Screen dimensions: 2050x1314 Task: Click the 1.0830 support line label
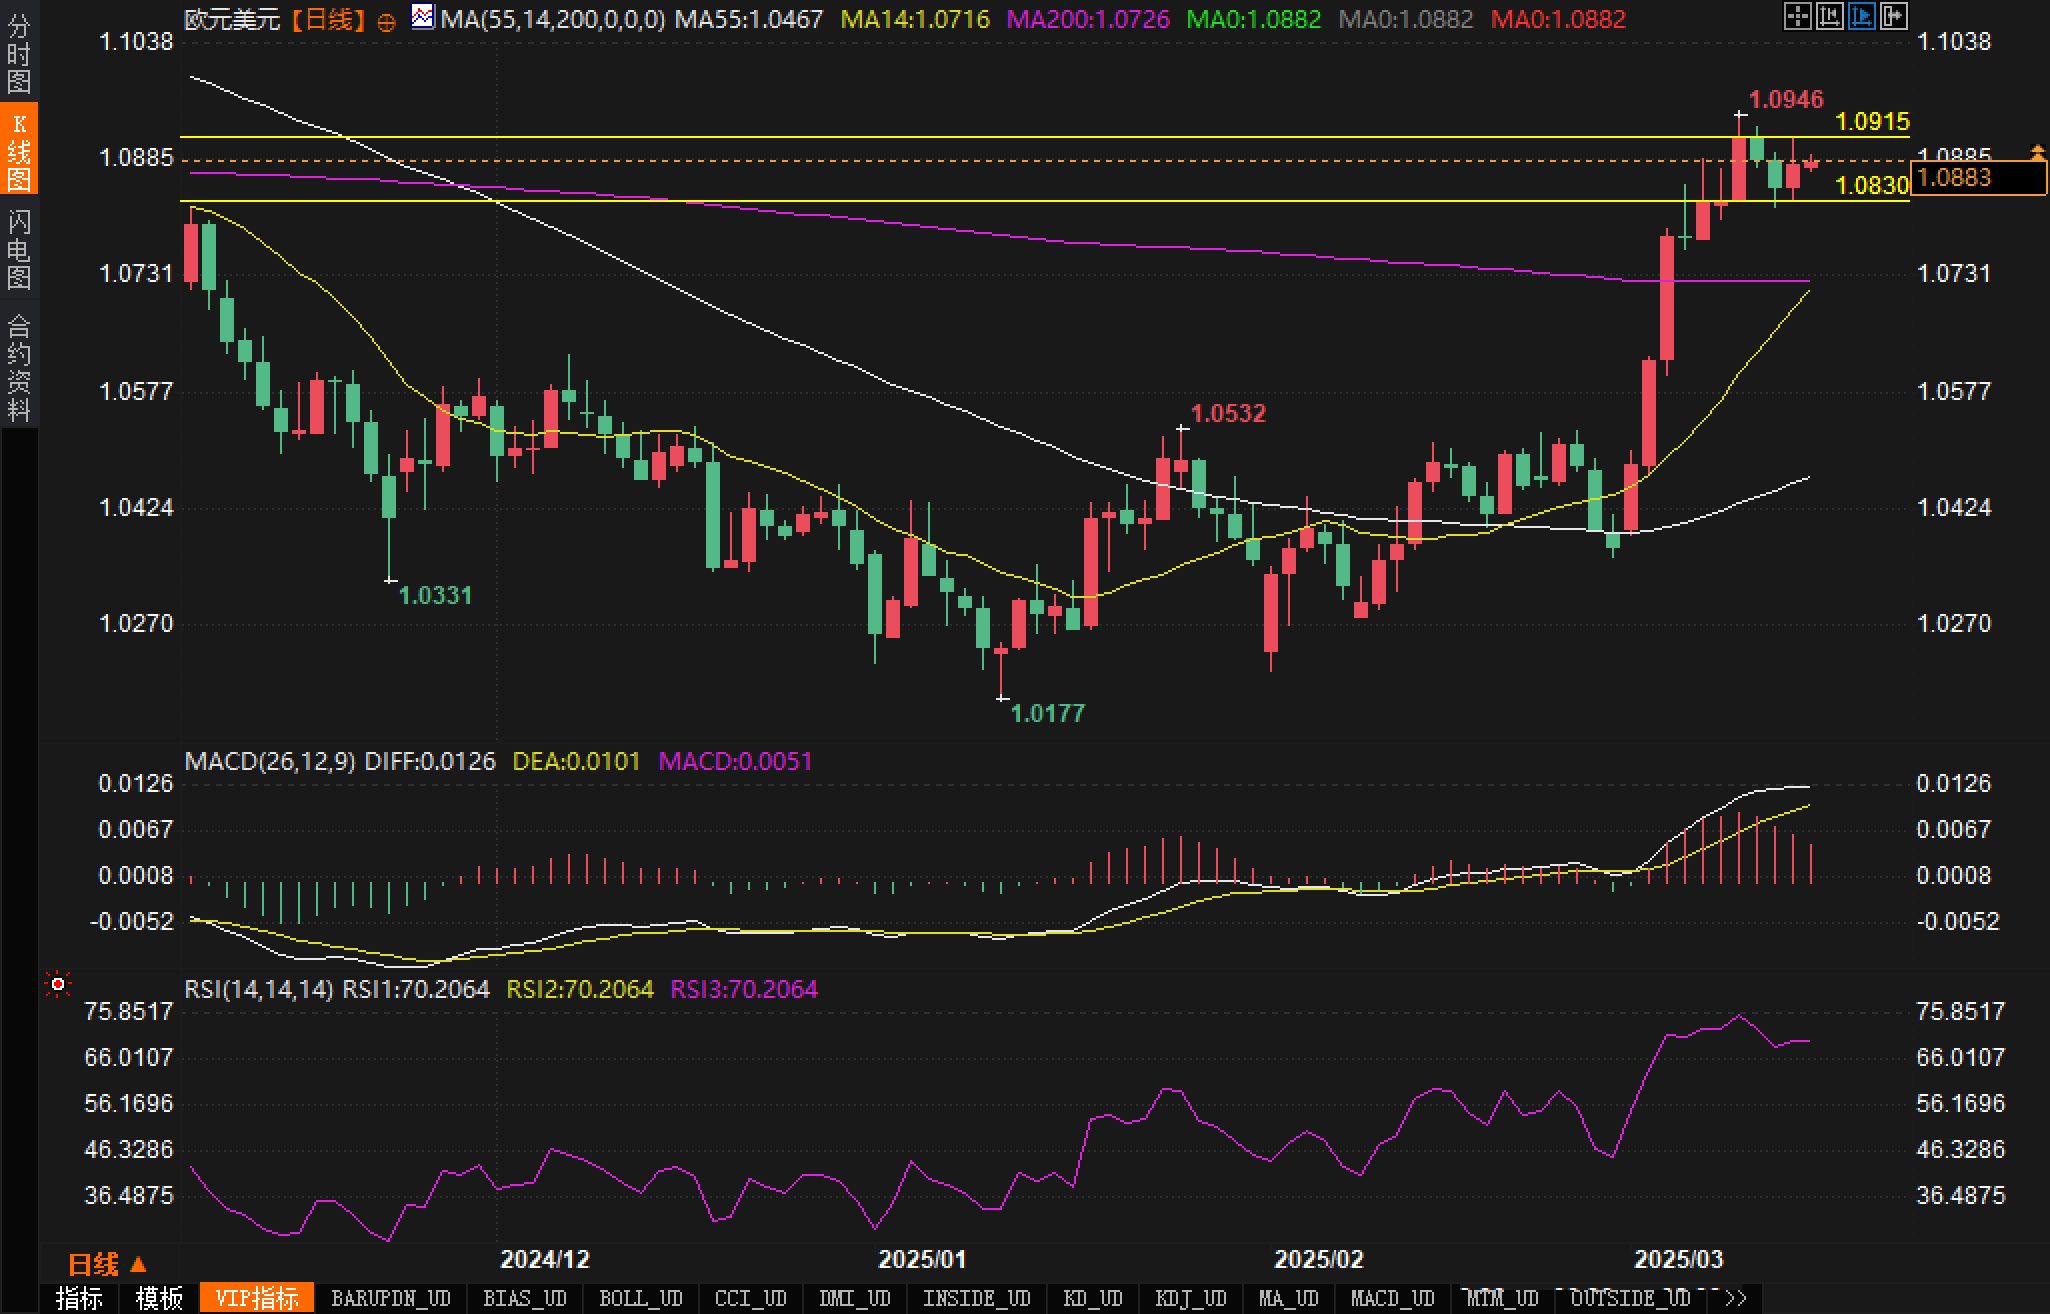[x=1873, y=185]
